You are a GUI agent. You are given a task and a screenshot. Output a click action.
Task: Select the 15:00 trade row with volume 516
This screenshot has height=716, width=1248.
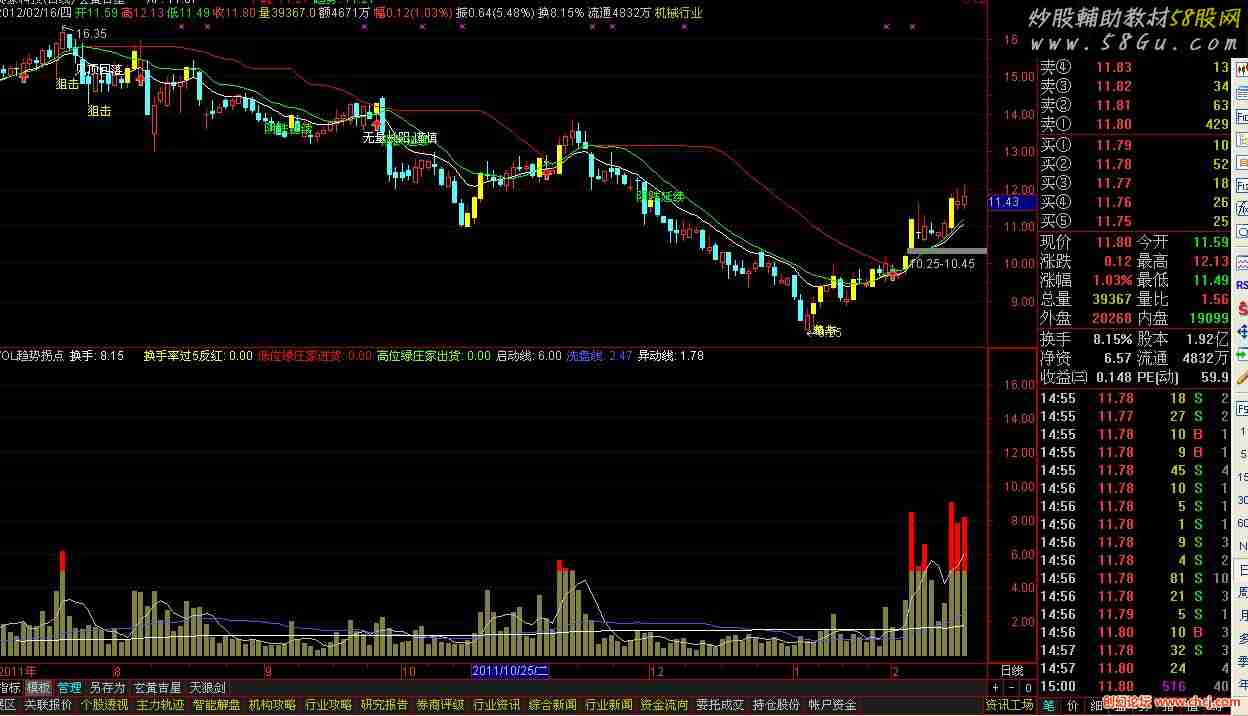(1135, 686)
